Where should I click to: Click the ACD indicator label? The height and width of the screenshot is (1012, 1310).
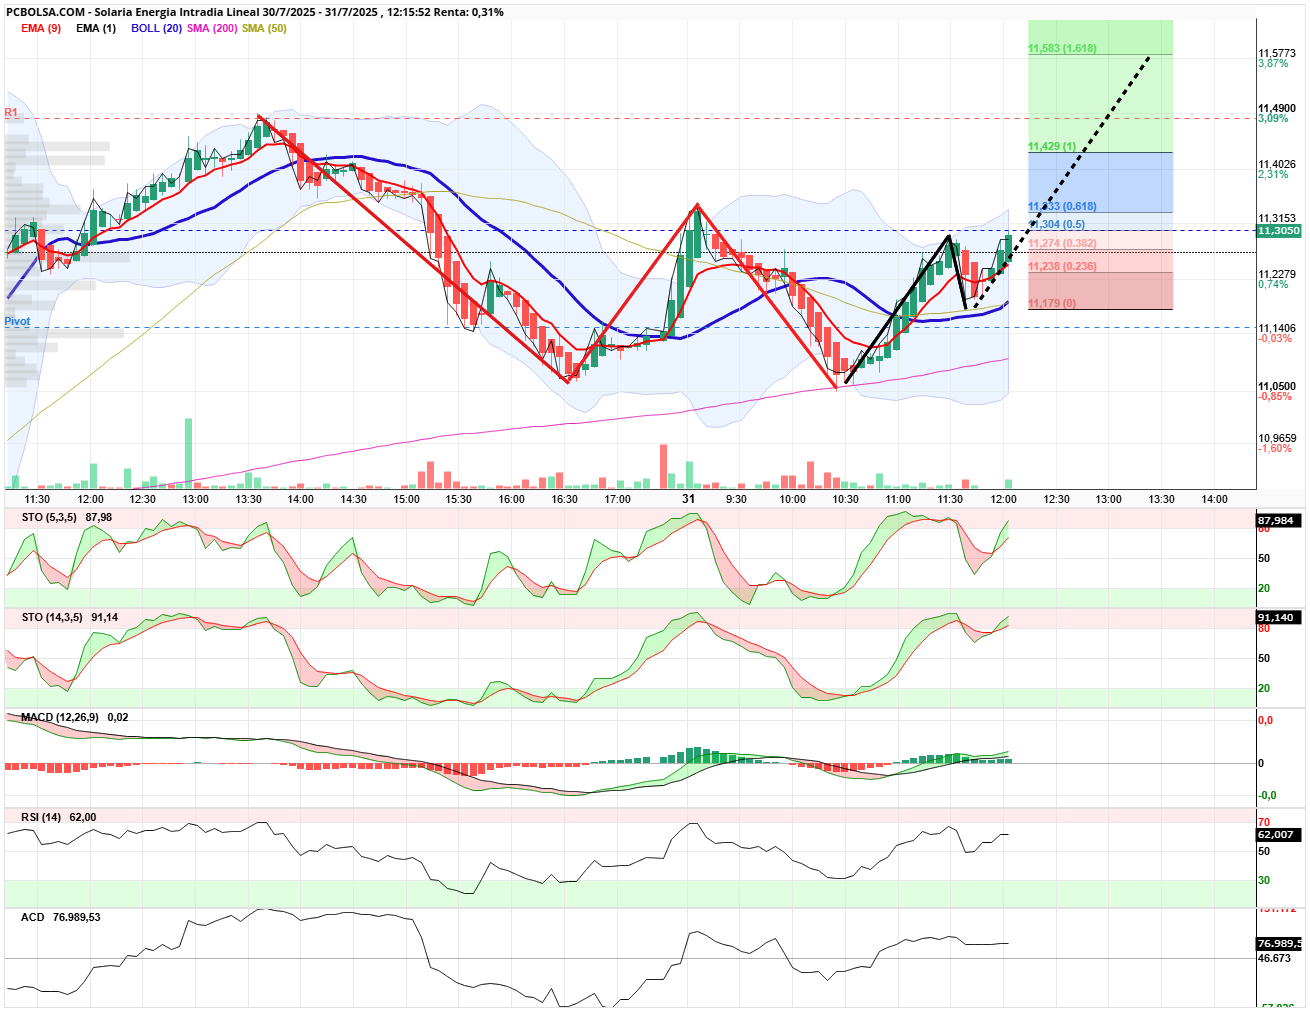(33, 917)
